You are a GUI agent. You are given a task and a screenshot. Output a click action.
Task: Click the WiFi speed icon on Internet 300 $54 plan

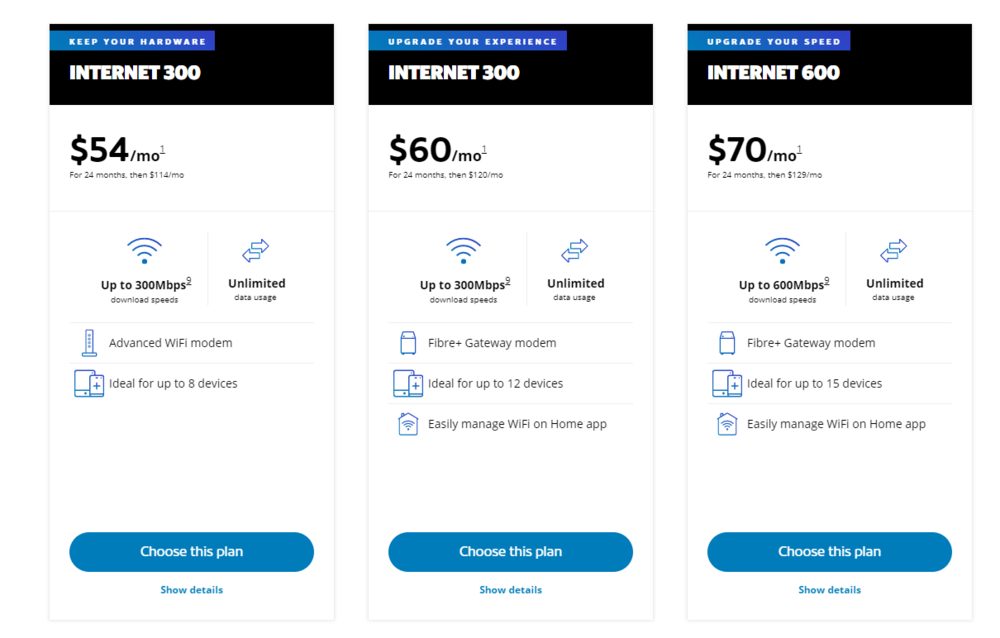(143, 250)
